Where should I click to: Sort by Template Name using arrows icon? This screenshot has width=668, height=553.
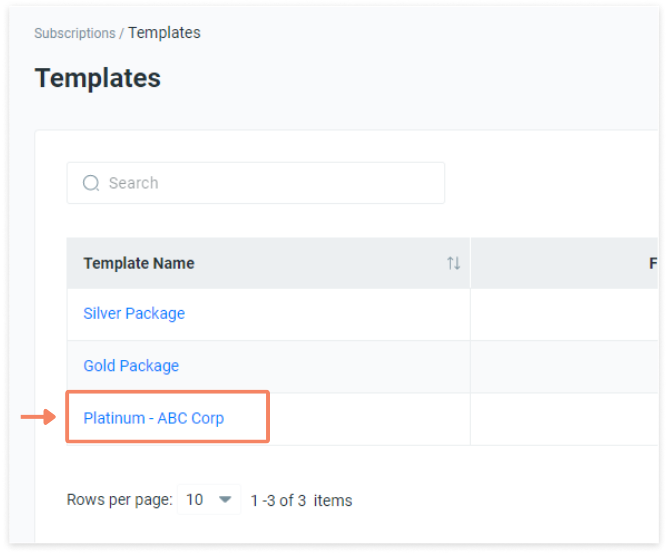pos(453,263)
